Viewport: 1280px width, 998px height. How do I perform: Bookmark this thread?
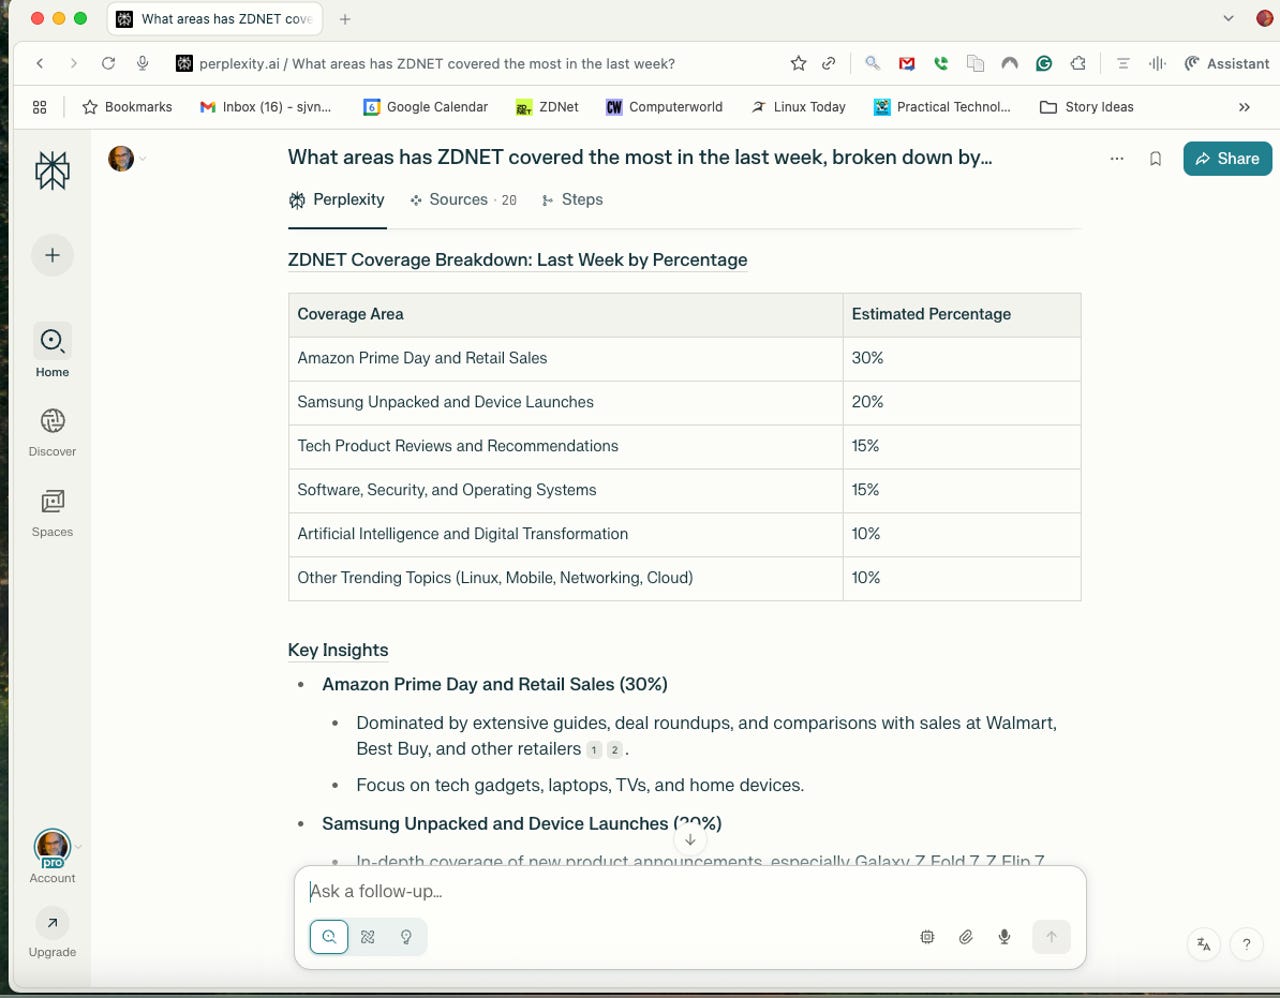click(x=1155, y=159)
